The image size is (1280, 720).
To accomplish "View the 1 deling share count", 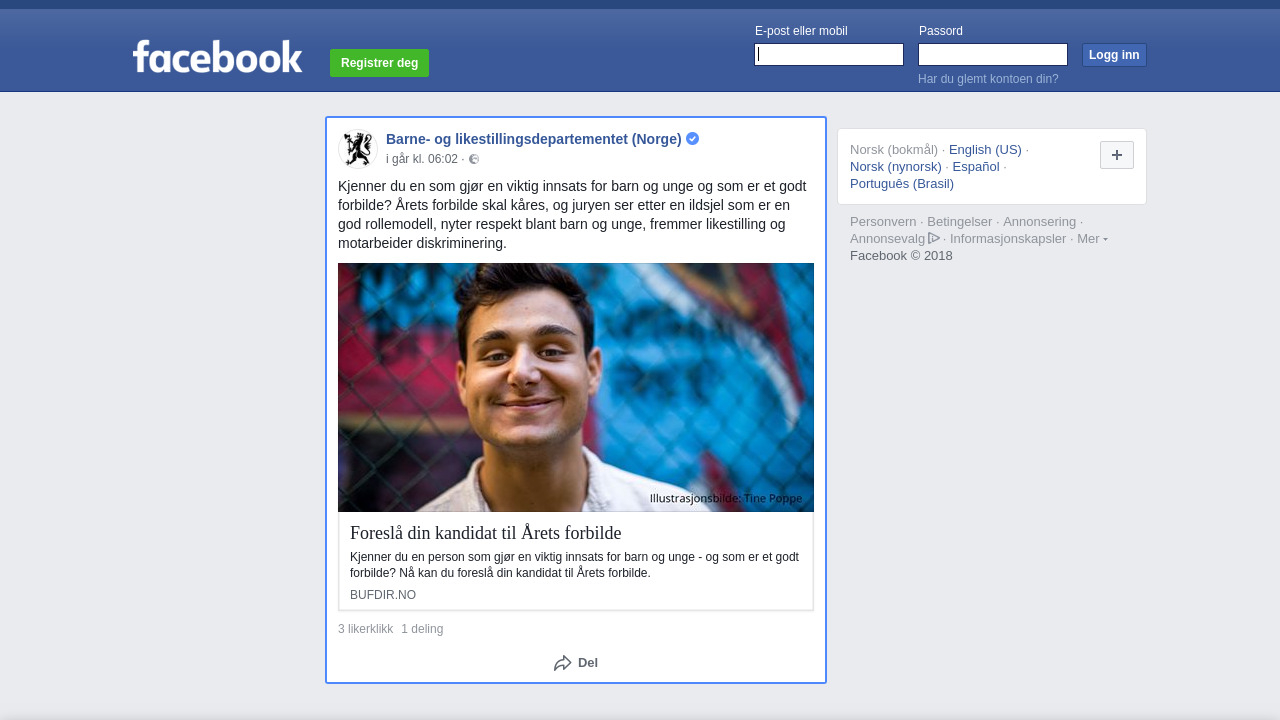I will pos(422,629).
